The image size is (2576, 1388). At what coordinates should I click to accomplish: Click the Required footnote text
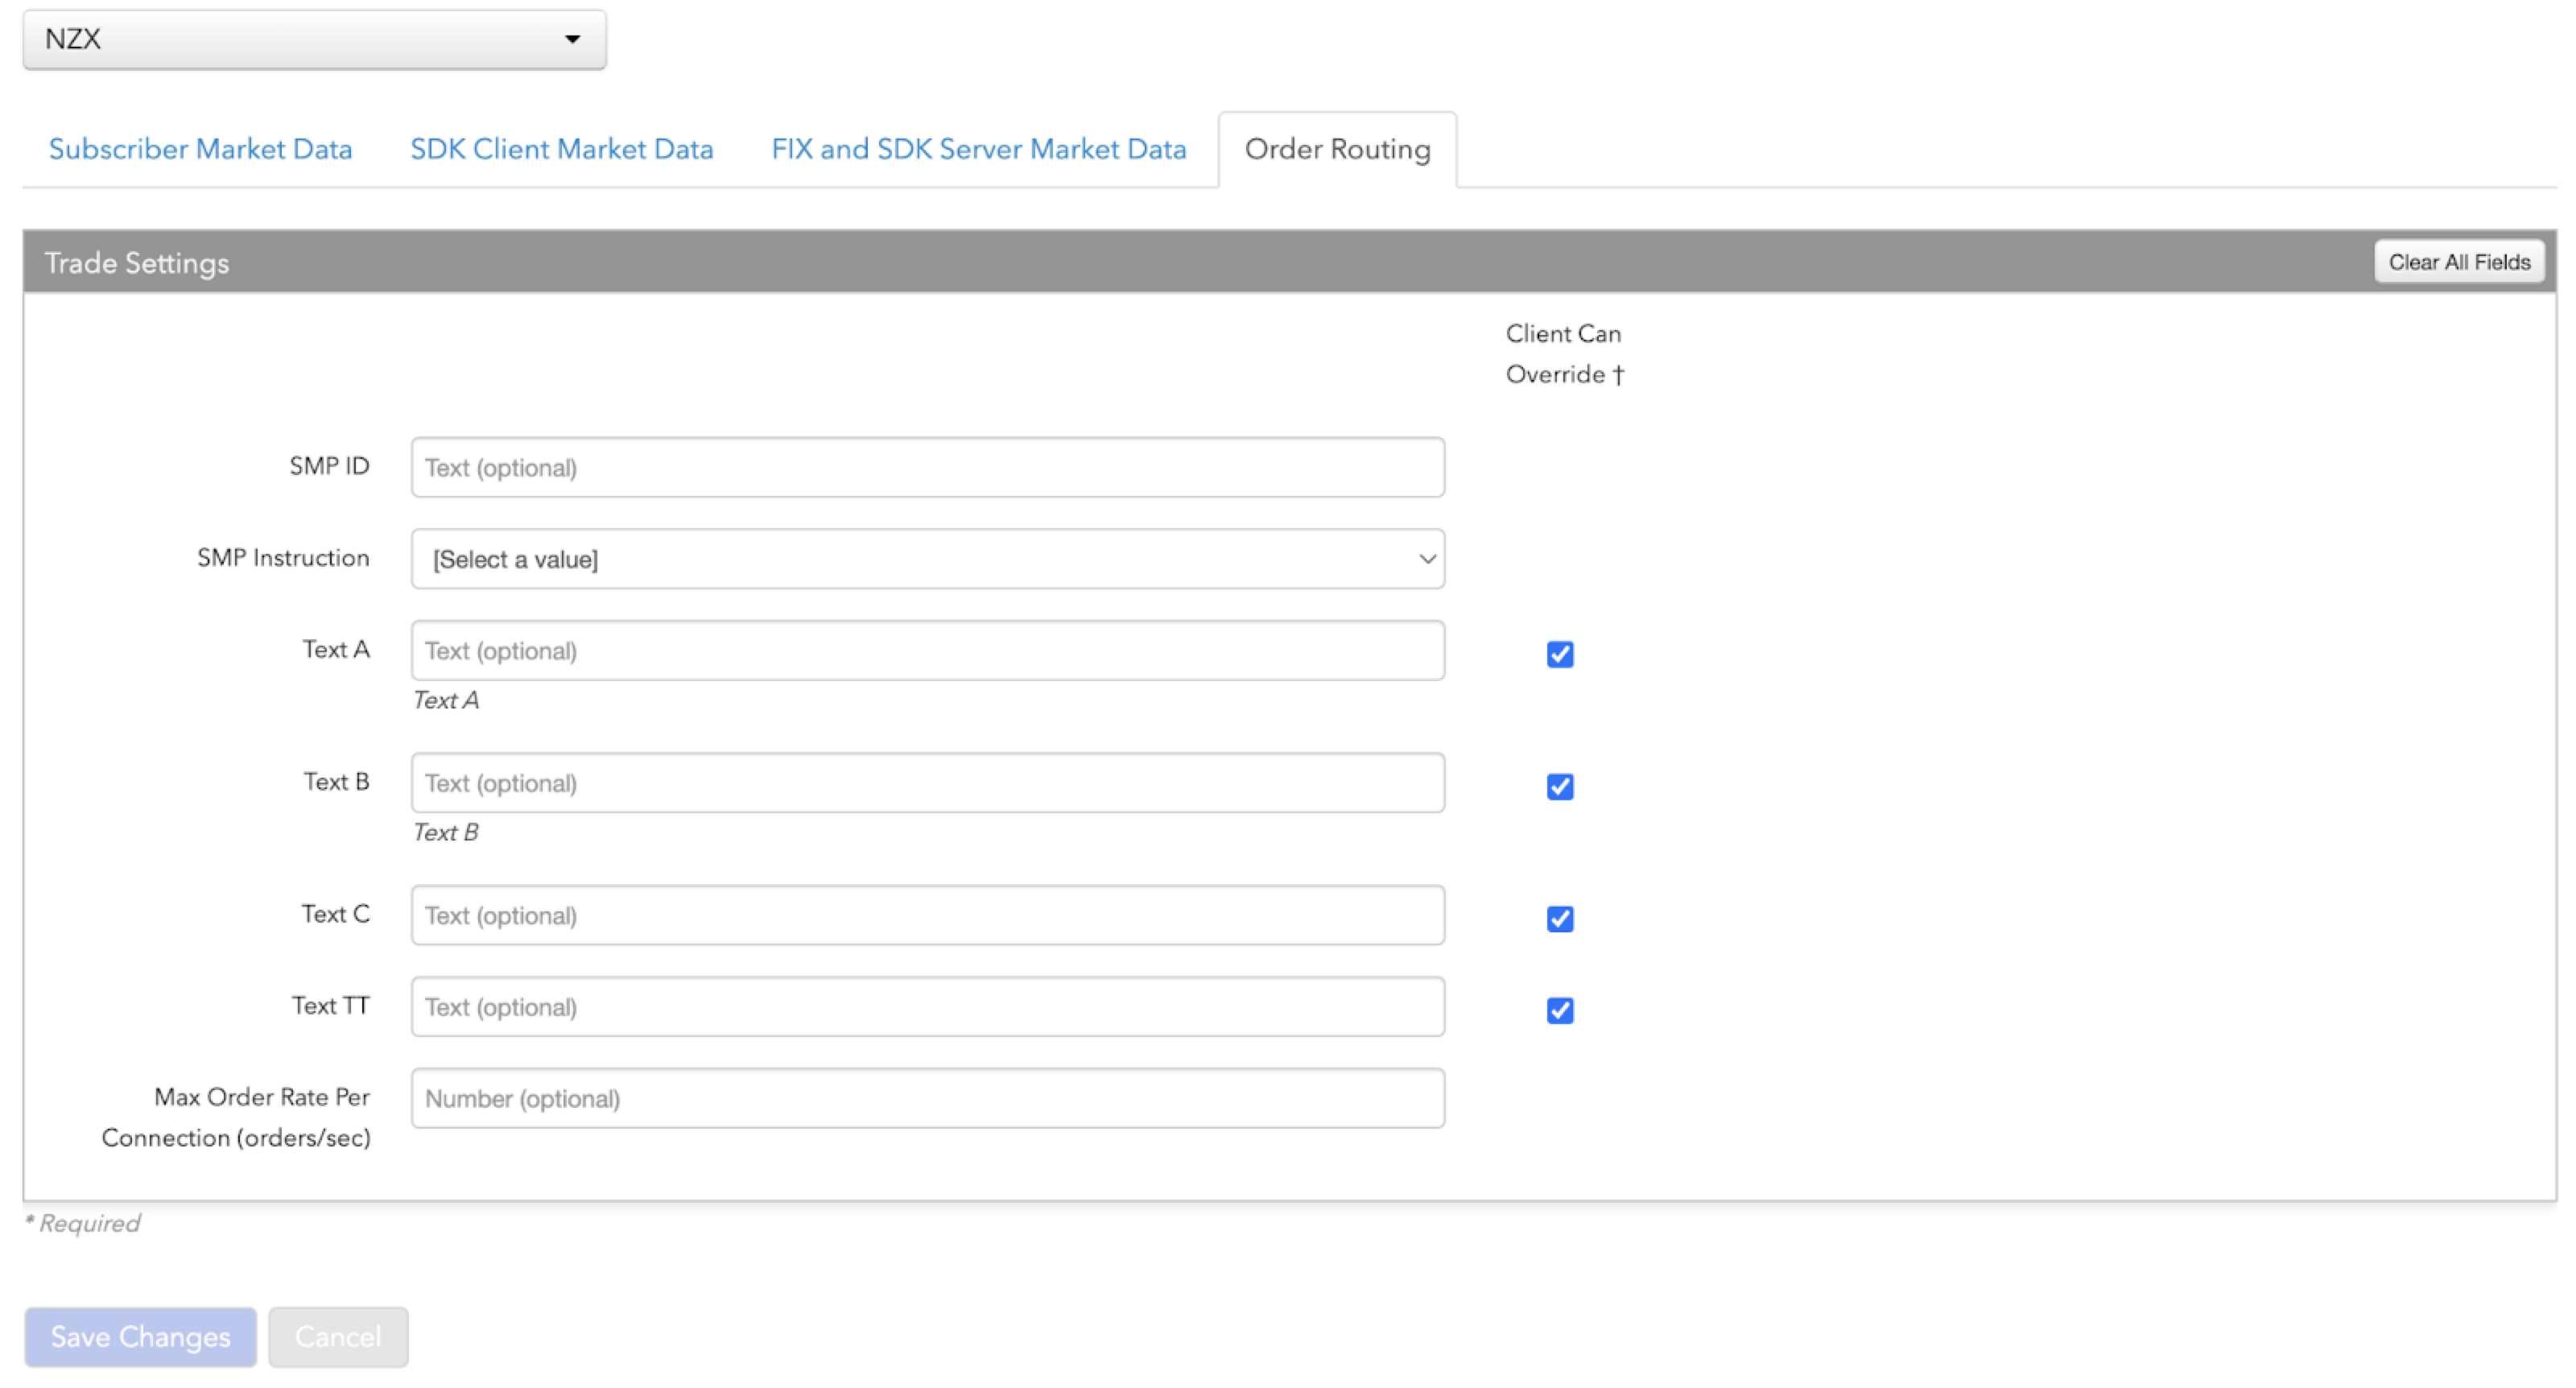pyautogui.click(x=82, y=1223)
